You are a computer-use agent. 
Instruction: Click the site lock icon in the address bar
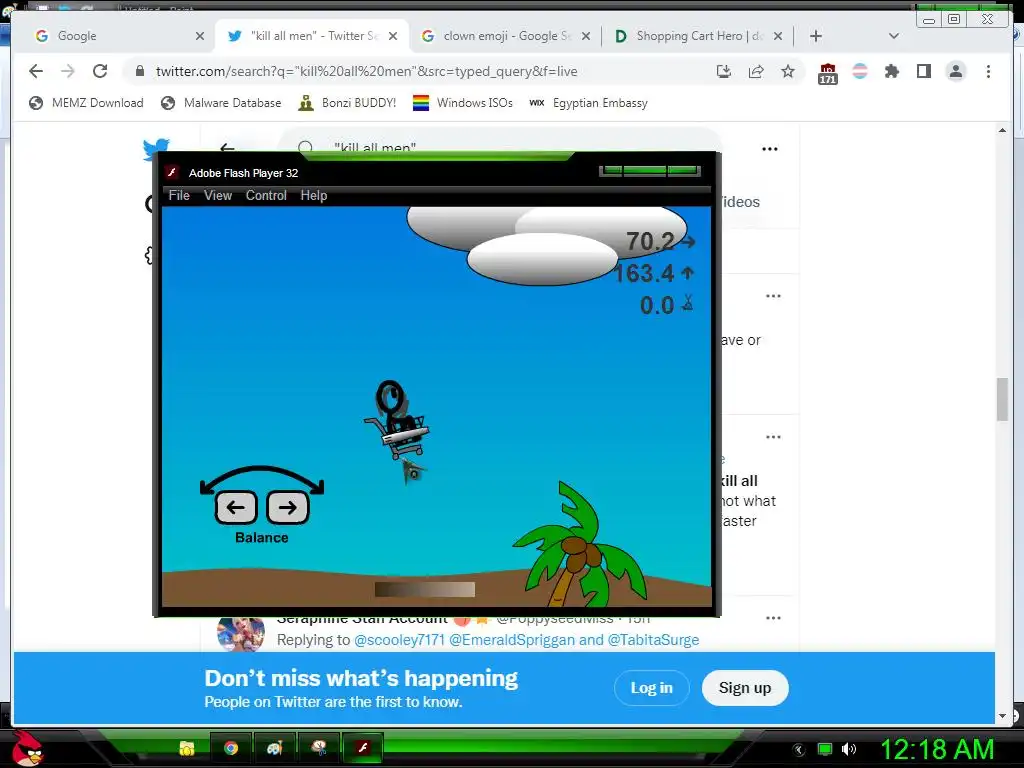tap(140, 71)
